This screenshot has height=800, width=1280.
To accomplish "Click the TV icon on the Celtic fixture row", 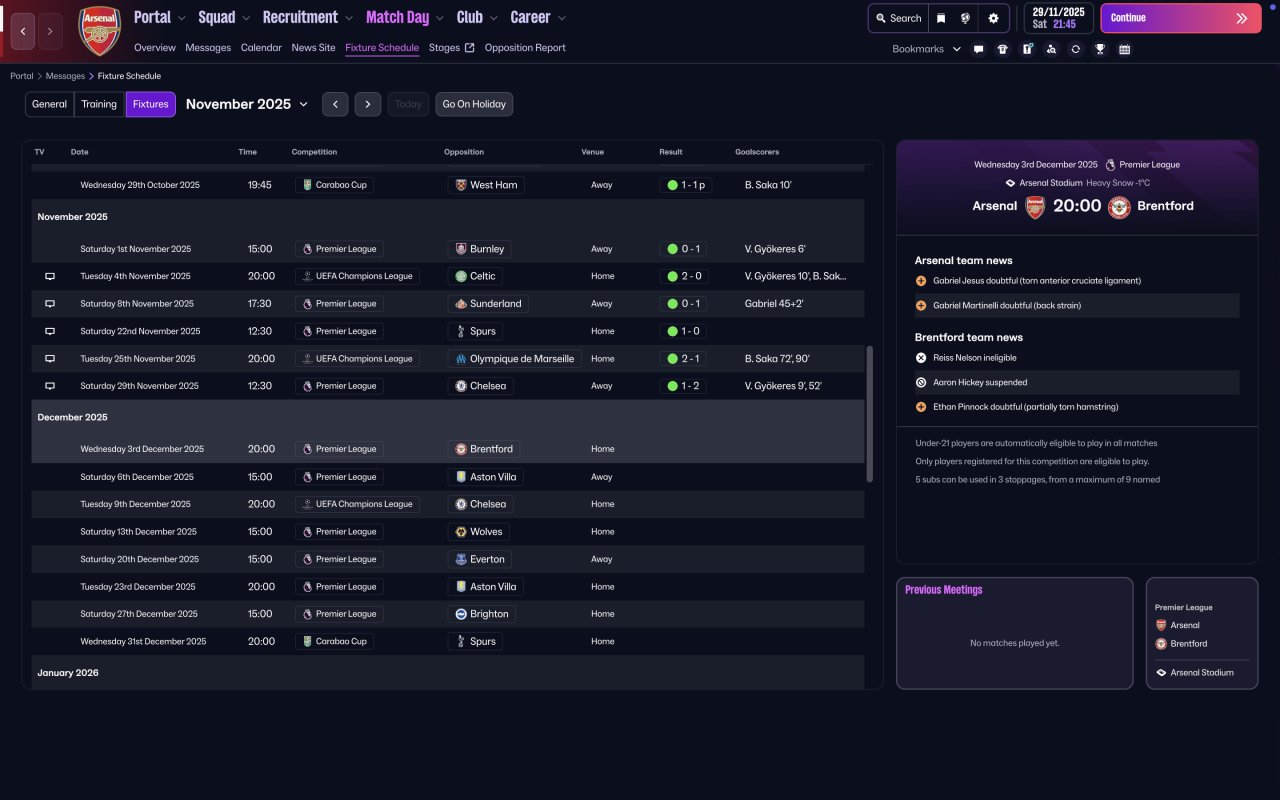I will pos(50,276).
